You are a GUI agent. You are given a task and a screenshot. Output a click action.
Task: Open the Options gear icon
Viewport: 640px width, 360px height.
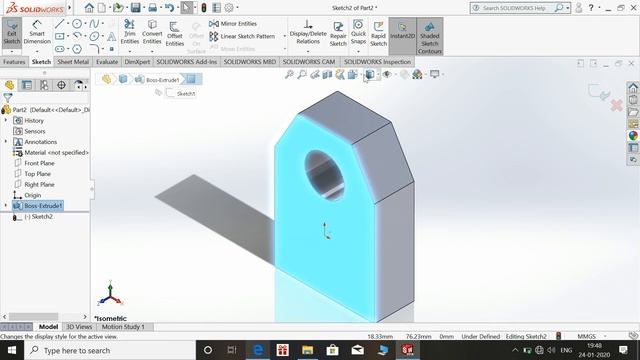tap(229, 8)
